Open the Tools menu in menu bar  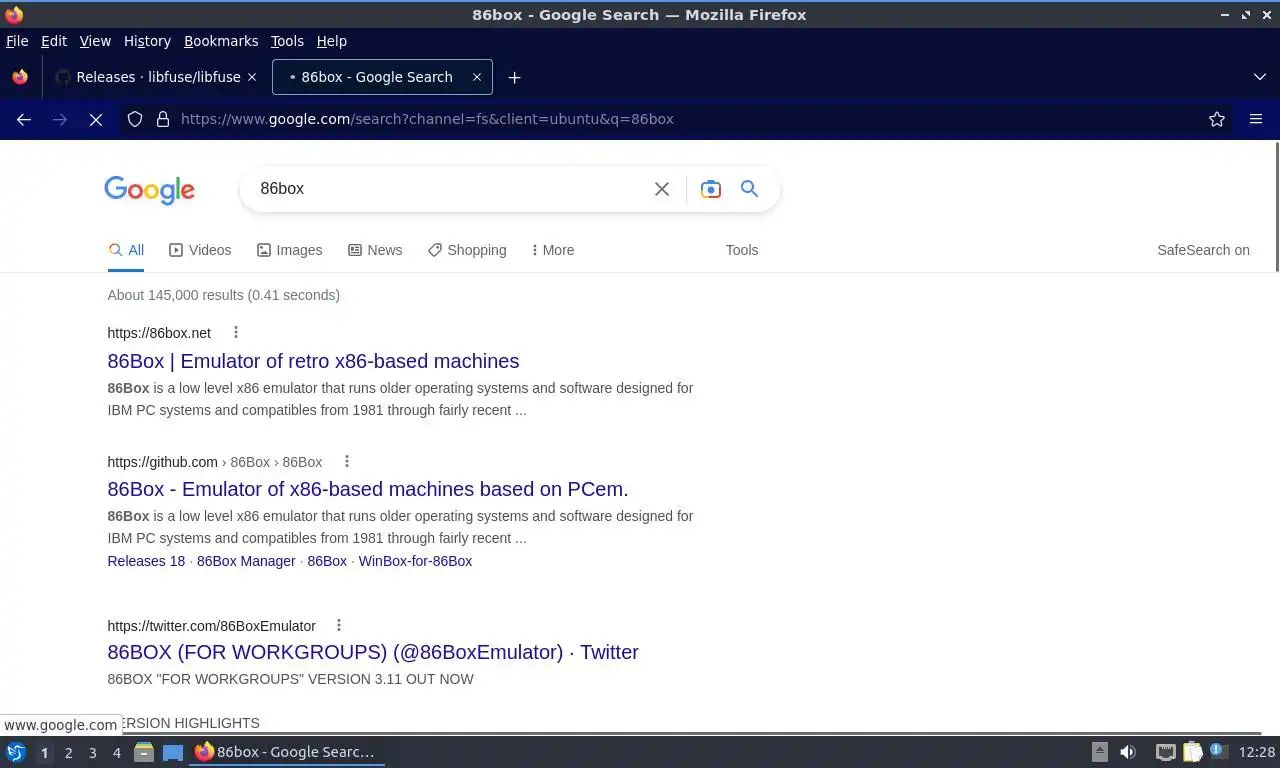coord(287,41)
